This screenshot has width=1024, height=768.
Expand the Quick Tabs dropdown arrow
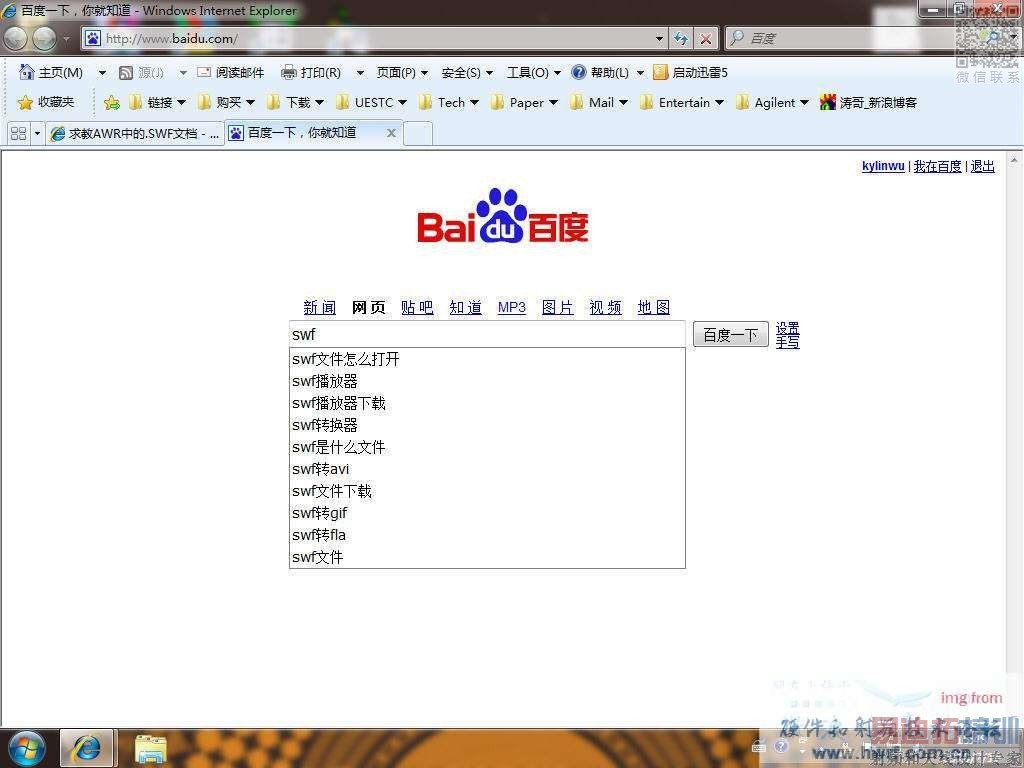[37, 133]
